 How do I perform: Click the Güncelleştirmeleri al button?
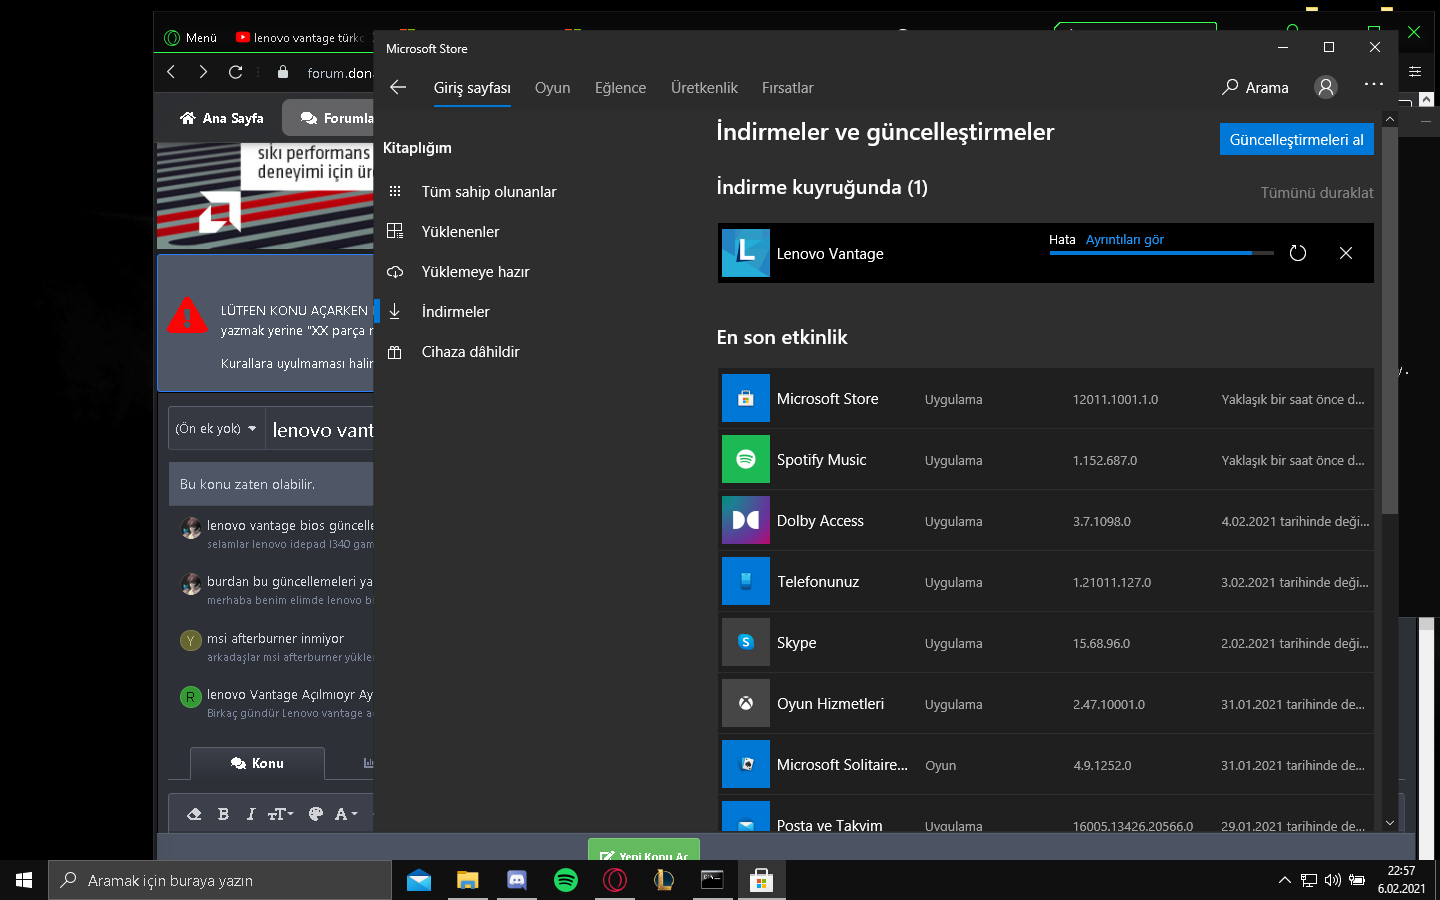(x=1296, y=140)
